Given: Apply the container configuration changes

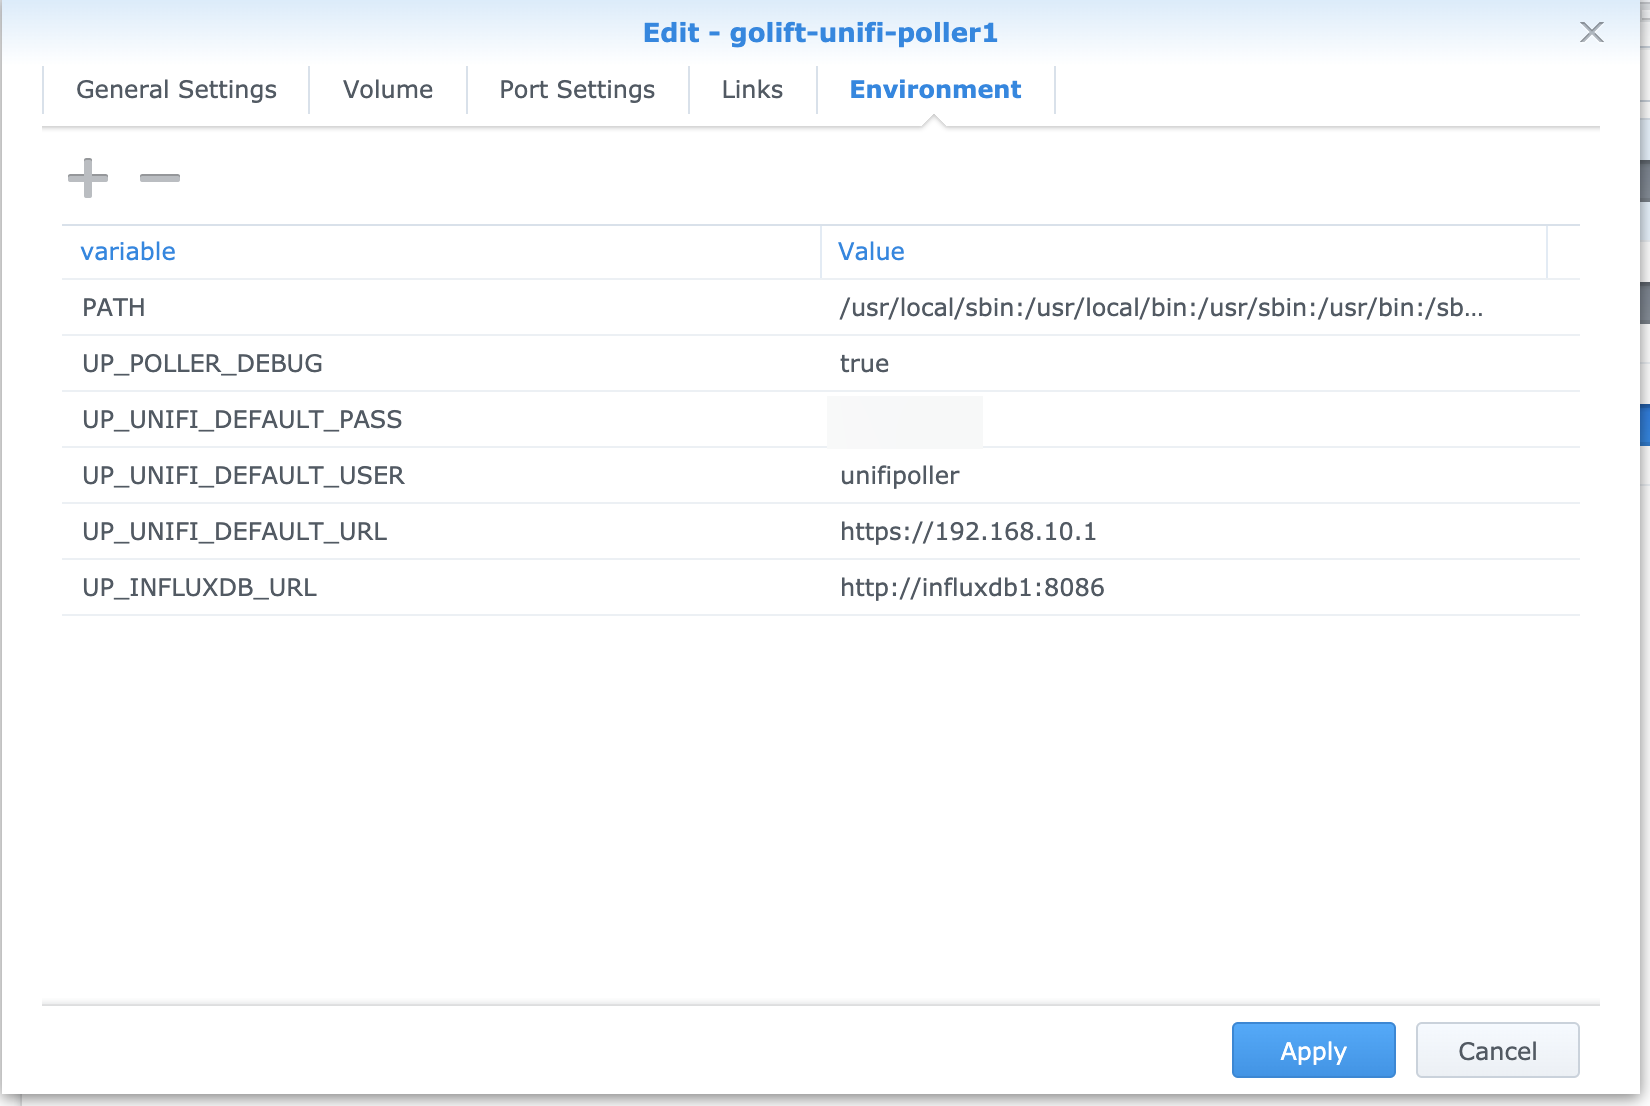Looking at the screenshot, I should pyautogui.click(x=1313, y=1050).
